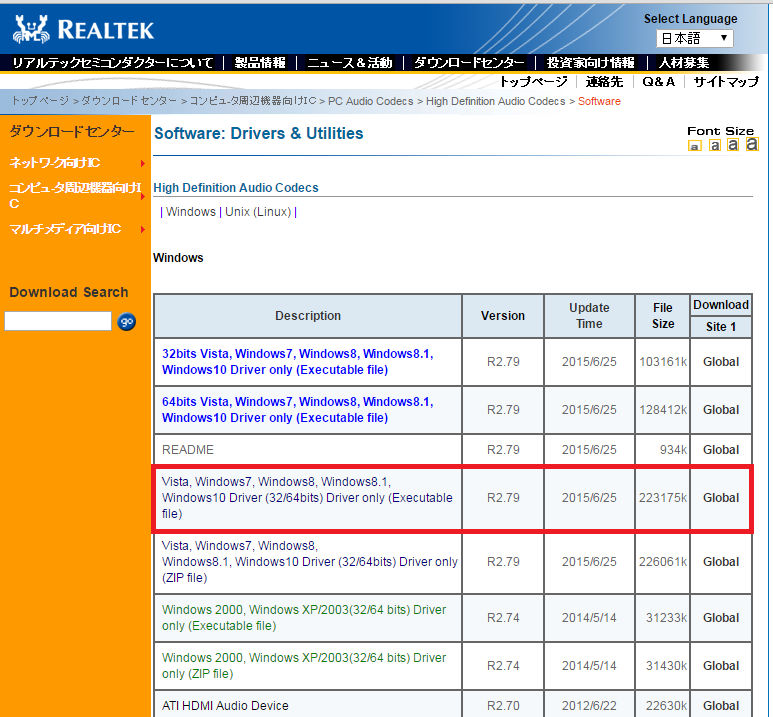
Task: Open 64bits Vista Windows driver link
Action: (x=297, y=409)
